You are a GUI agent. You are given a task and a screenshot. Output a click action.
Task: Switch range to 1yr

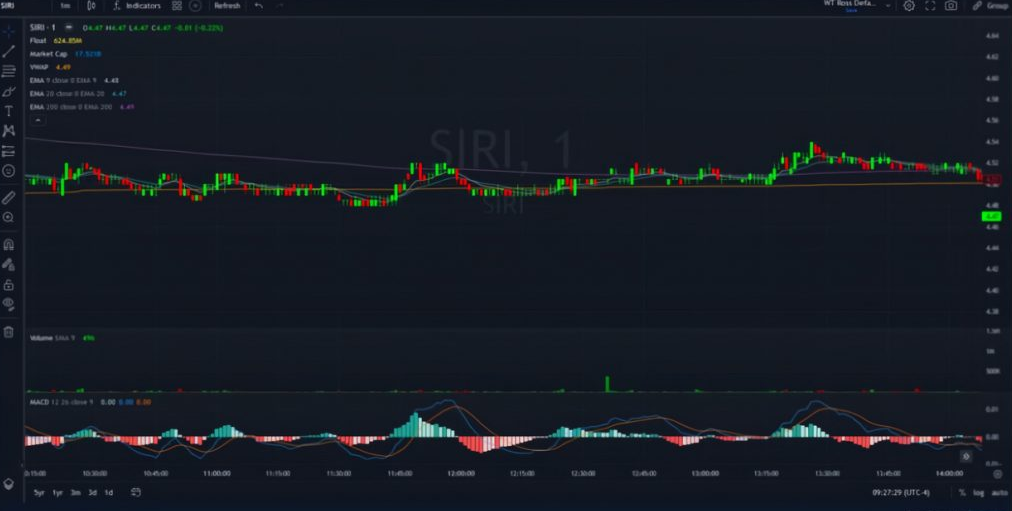57,493
